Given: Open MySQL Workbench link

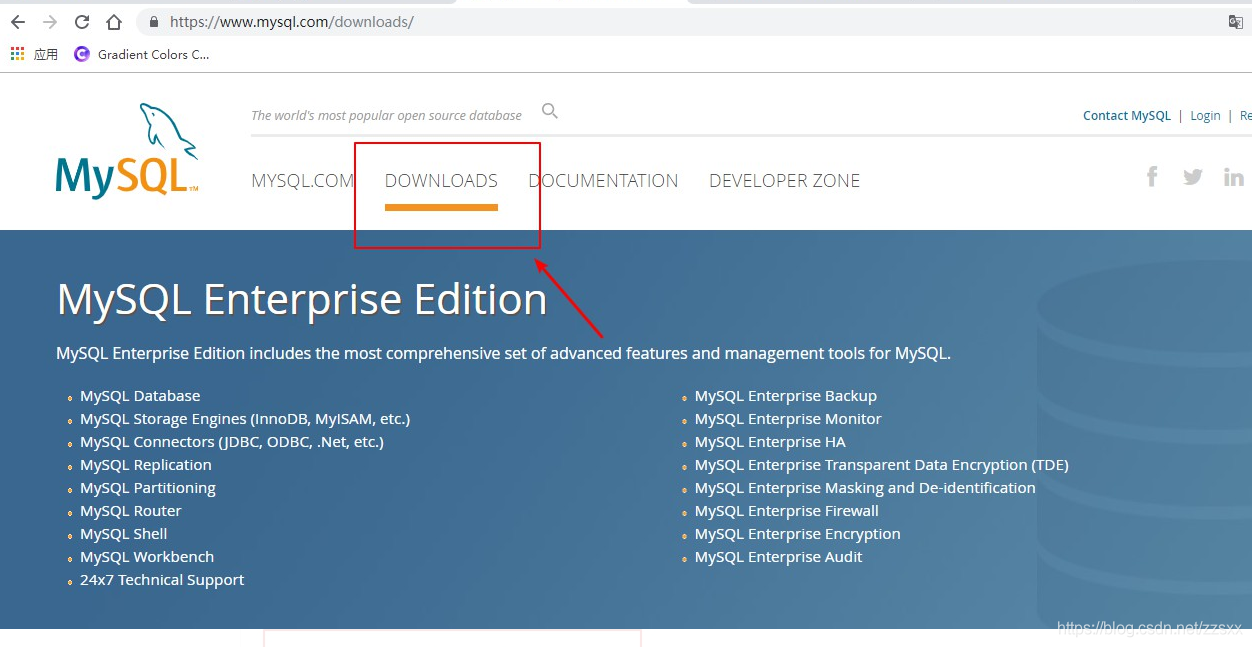Looking at the screenshot, I should coord(147,557).
